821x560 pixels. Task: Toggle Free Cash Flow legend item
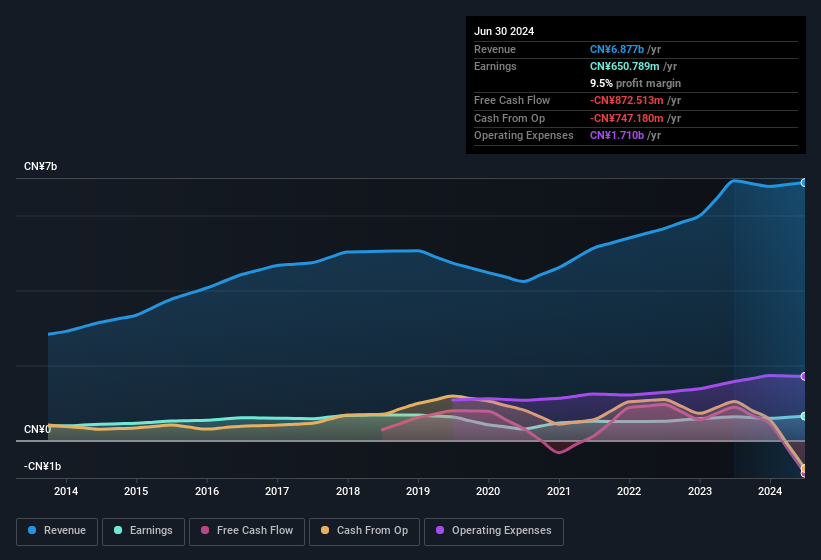coord(245,530)
